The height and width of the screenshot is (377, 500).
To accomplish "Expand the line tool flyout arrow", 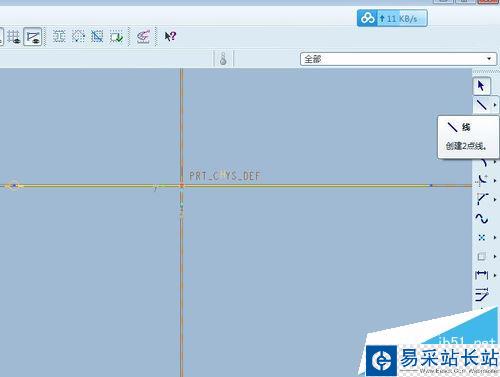I will tap(495, 105).
